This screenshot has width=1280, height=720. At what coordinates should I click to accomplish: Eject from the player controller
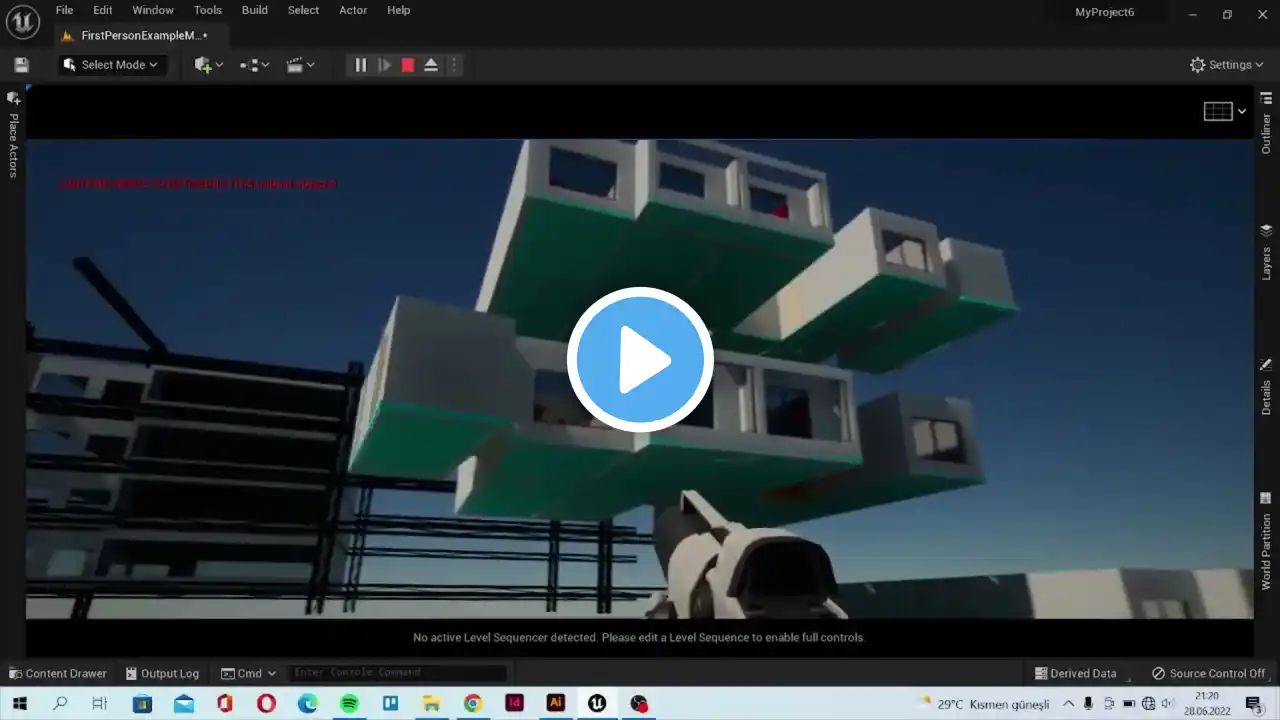pos(431,65)
